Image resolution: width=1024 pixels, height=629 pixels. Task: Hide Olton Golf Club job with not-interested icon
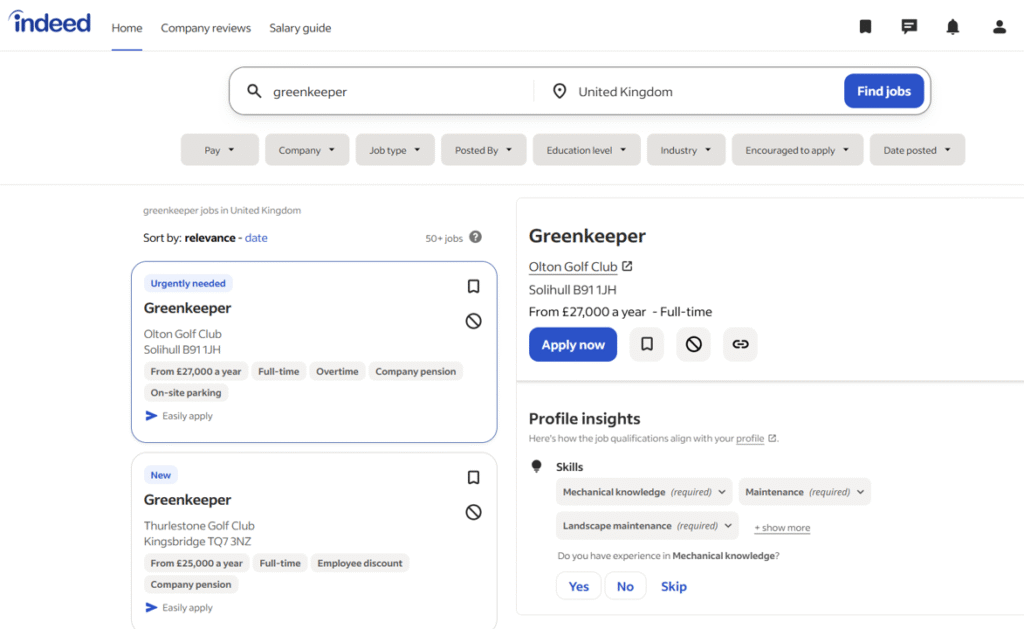click(474, 321)
